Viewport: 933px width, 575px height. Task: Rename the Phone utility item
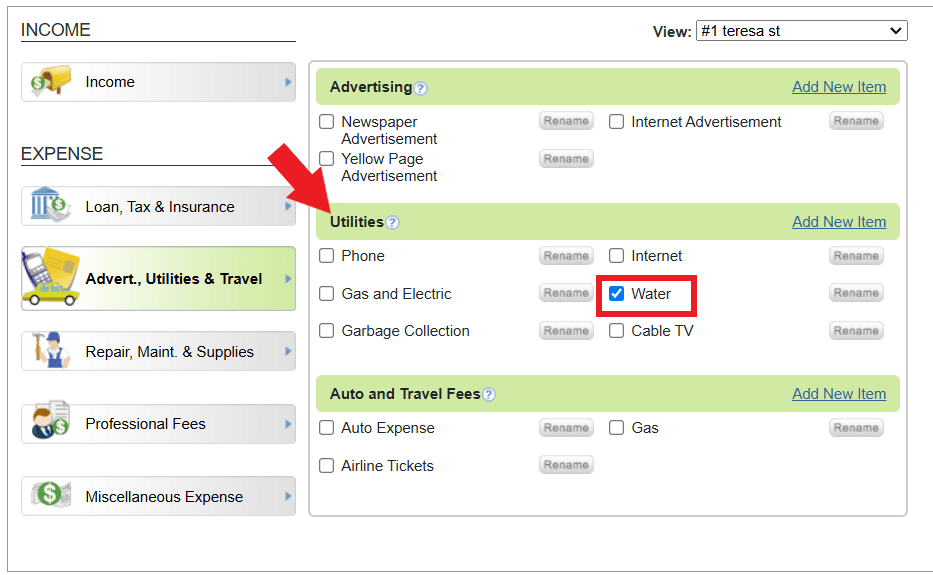566,256
